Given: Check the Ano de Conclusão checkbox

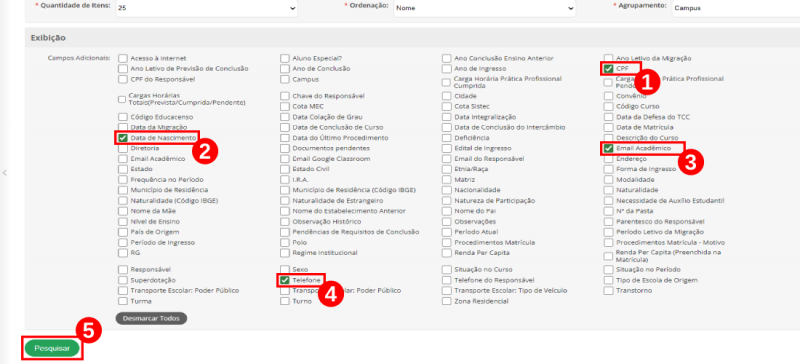Looking at the screenshot, I should [x=285, y=68].
